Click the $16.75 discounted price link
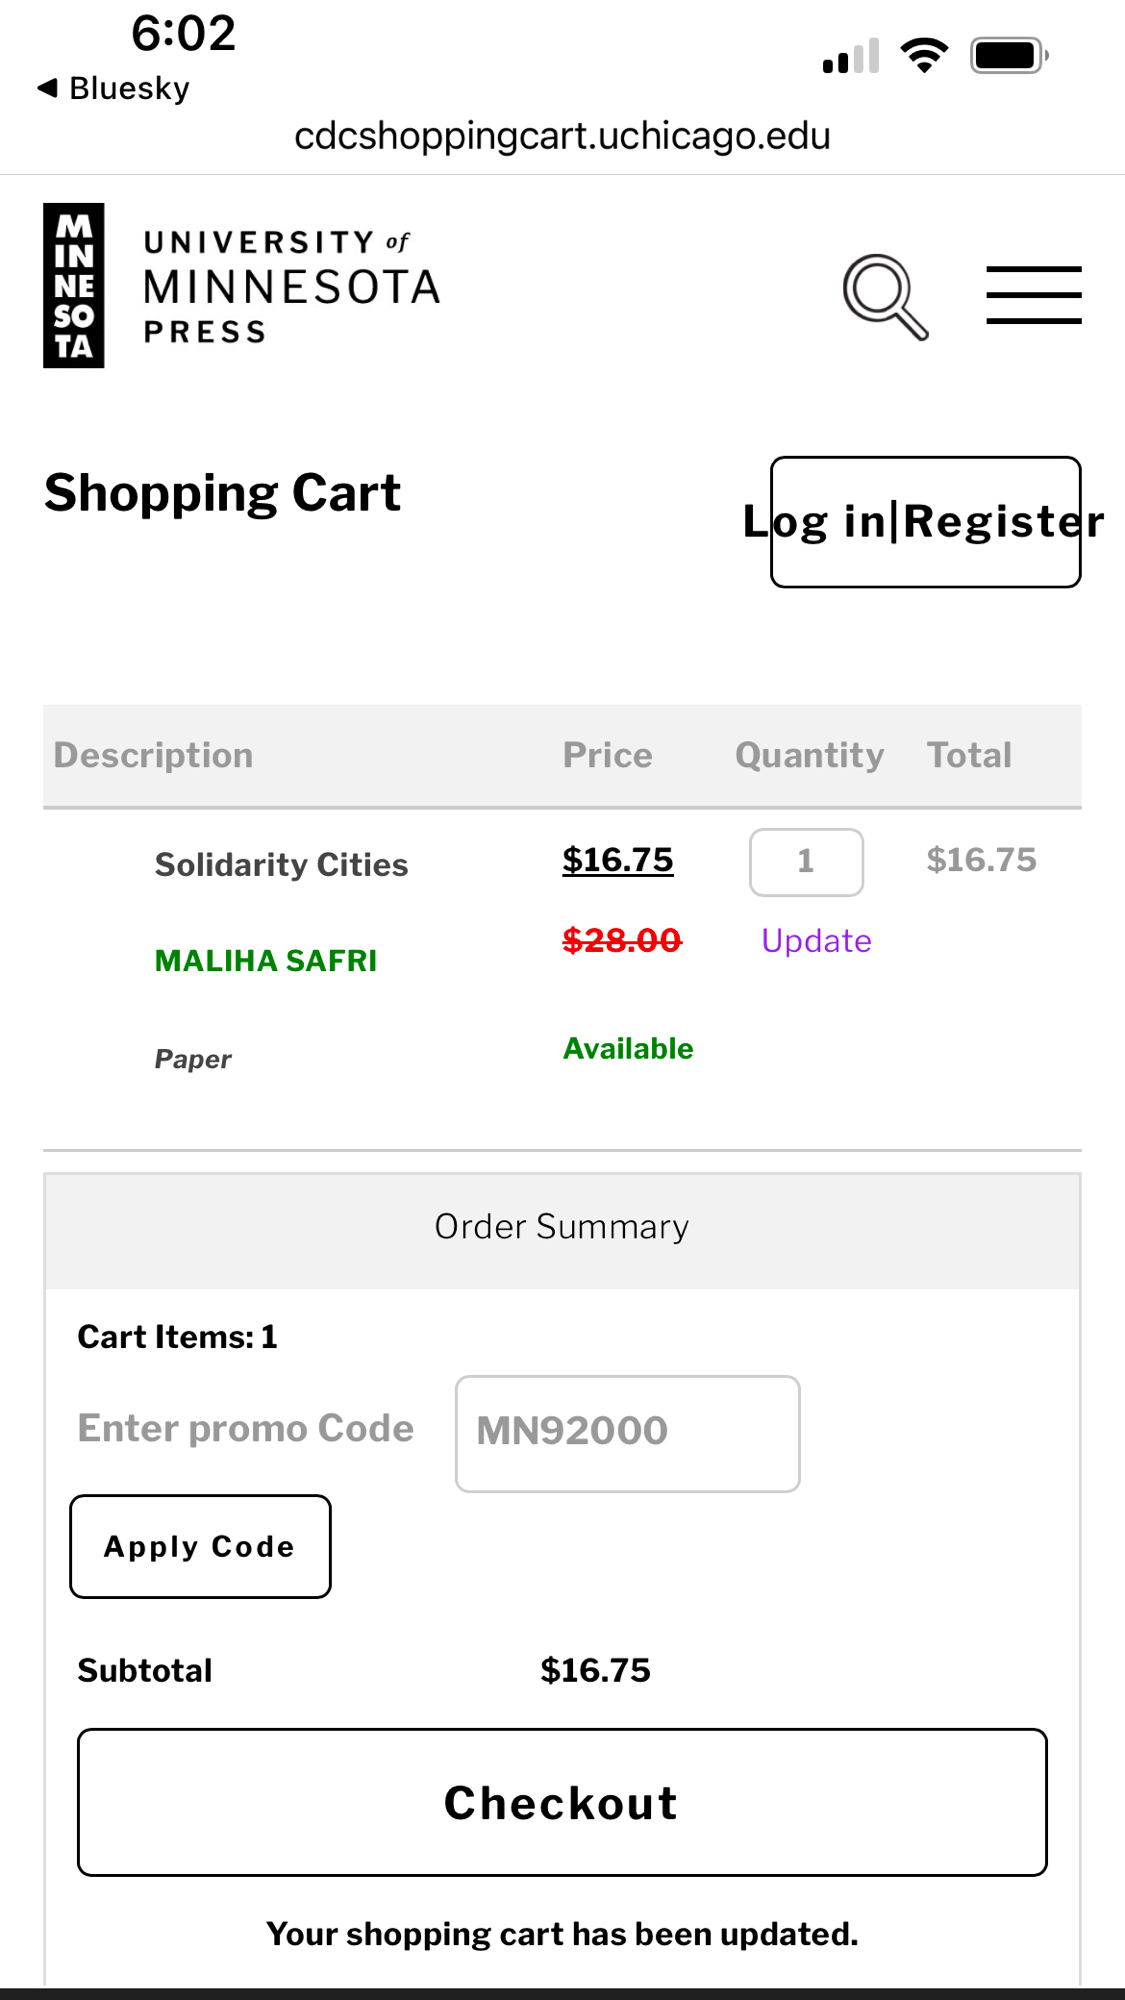 point(617,860)
